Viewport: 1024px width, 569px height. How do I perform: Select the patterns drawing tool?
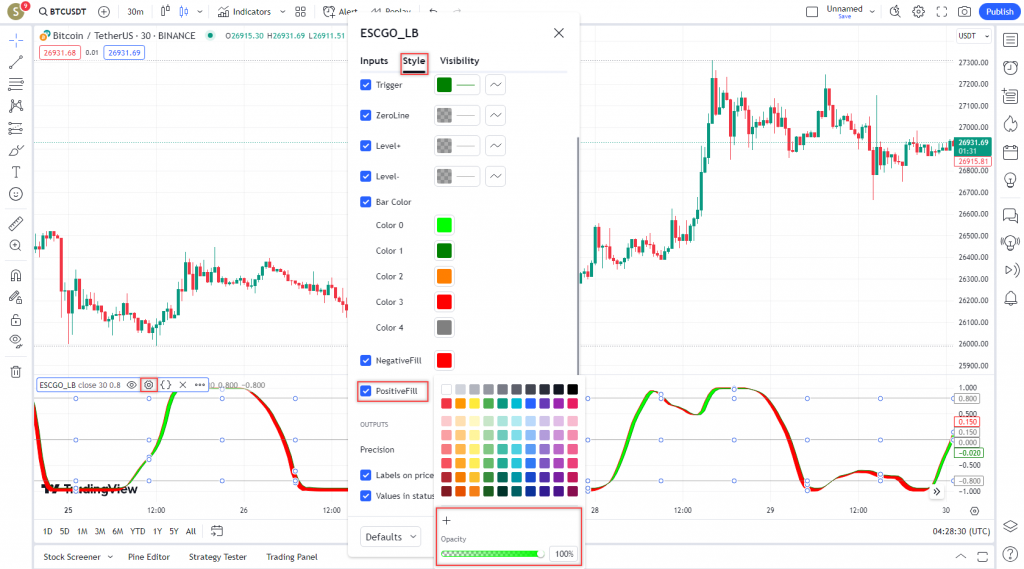coord(16,106)
